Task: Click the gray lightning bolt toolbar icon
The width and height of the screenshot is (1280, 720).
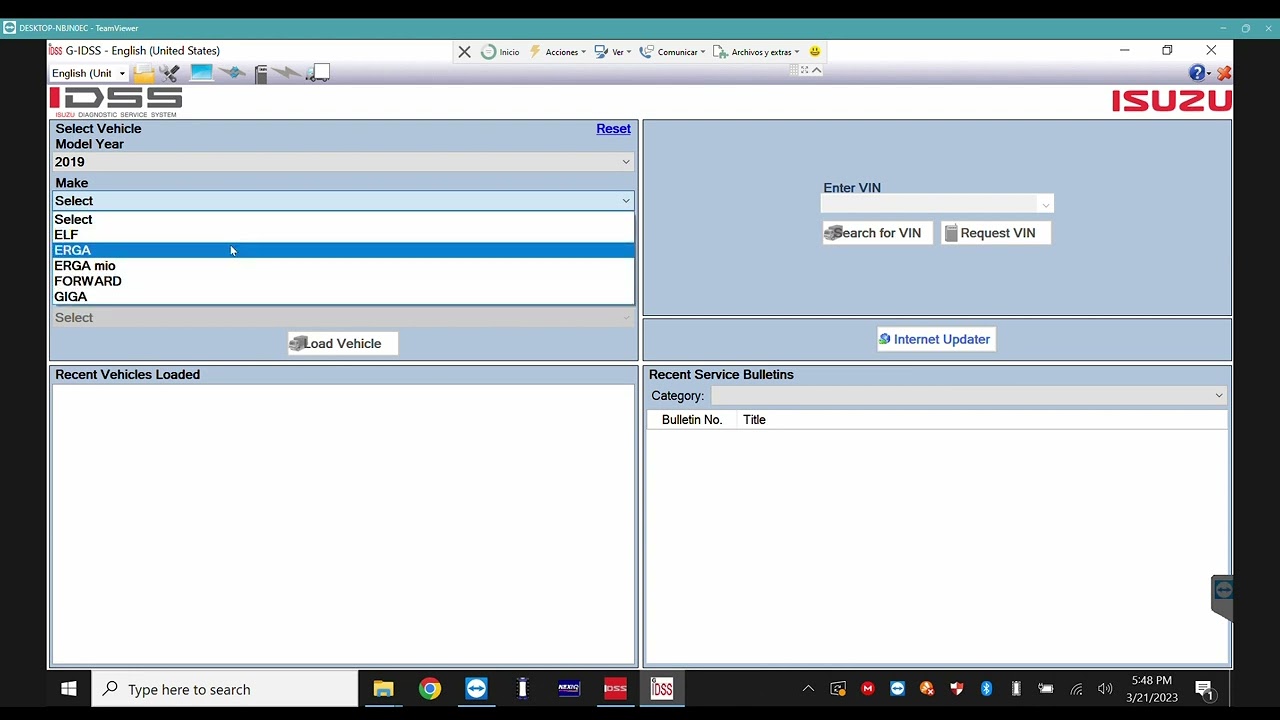Action: (x=286, y=73)
